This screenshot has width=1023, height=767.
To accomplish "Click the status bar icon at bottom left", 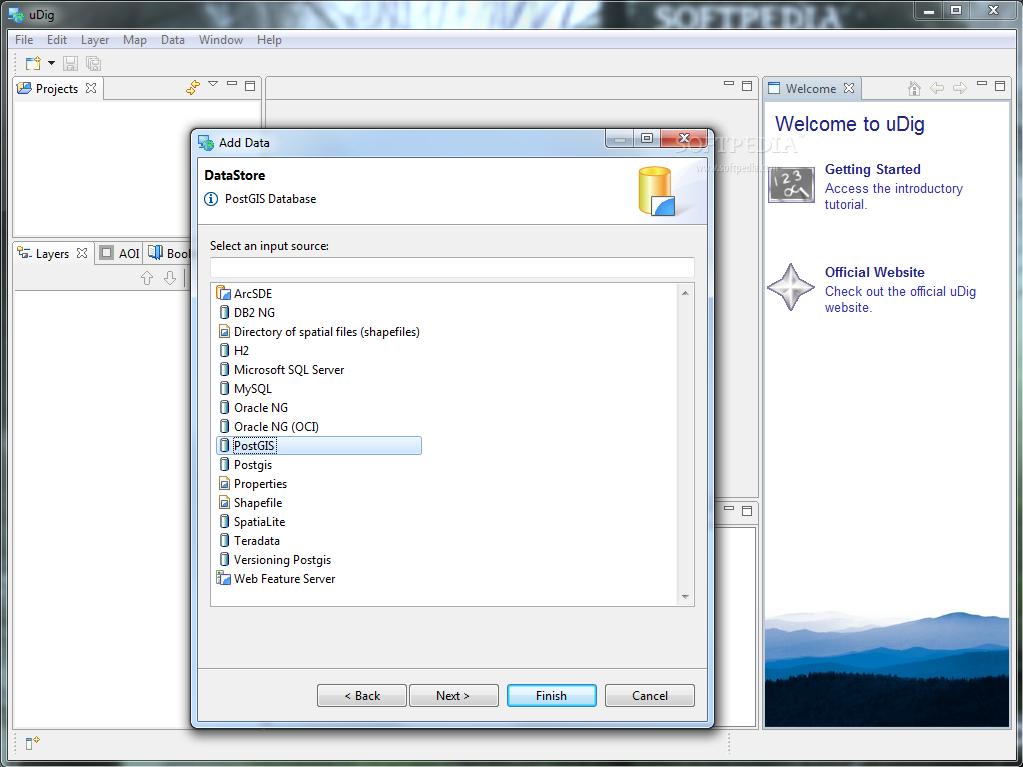I will click(x=32, y=743).
